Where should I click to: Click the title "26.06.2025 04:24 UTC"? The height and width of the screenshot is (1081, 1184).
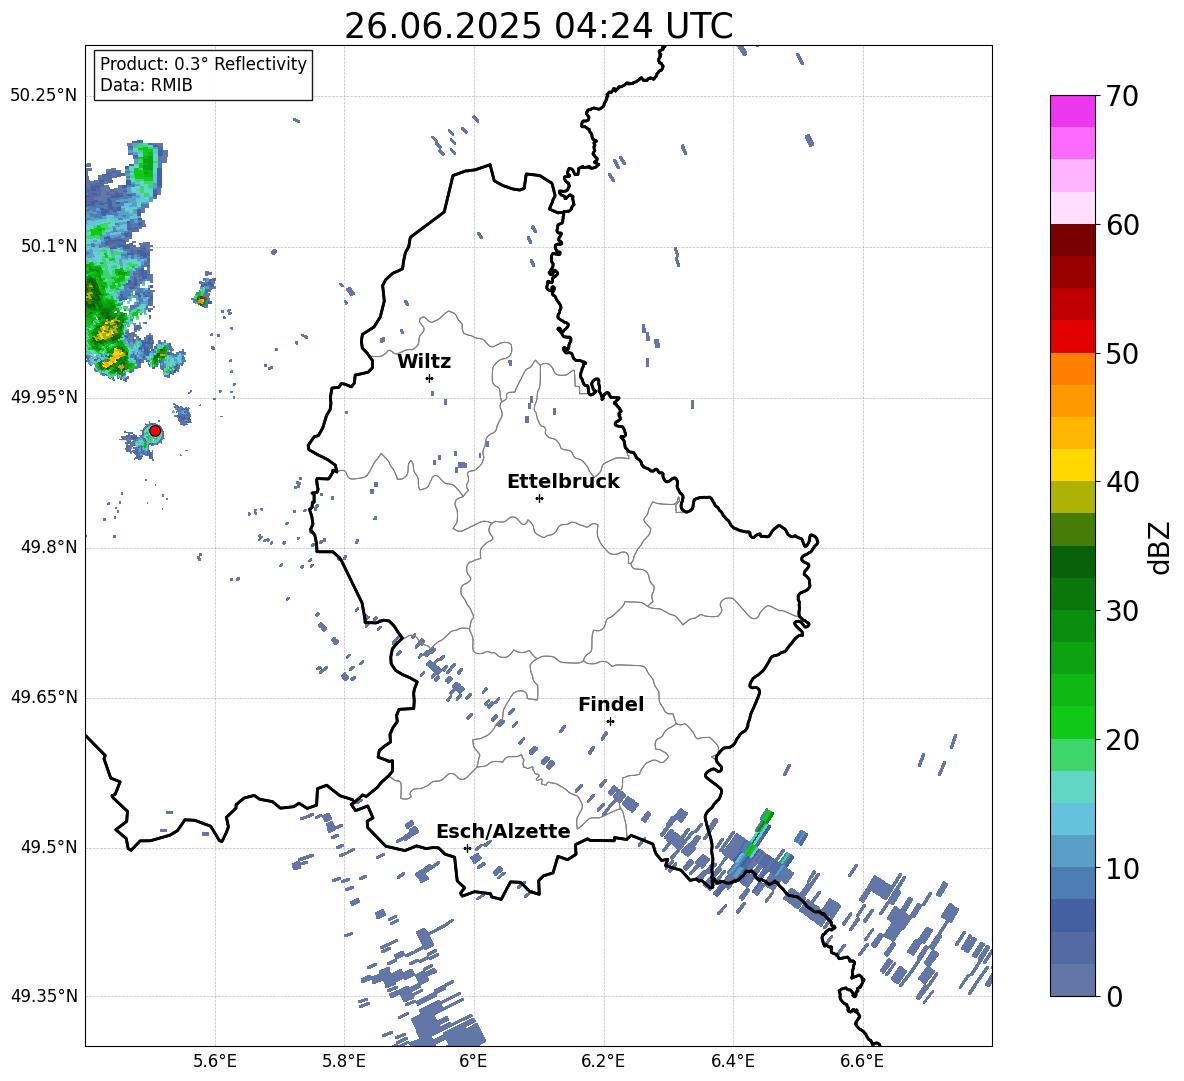538,26
